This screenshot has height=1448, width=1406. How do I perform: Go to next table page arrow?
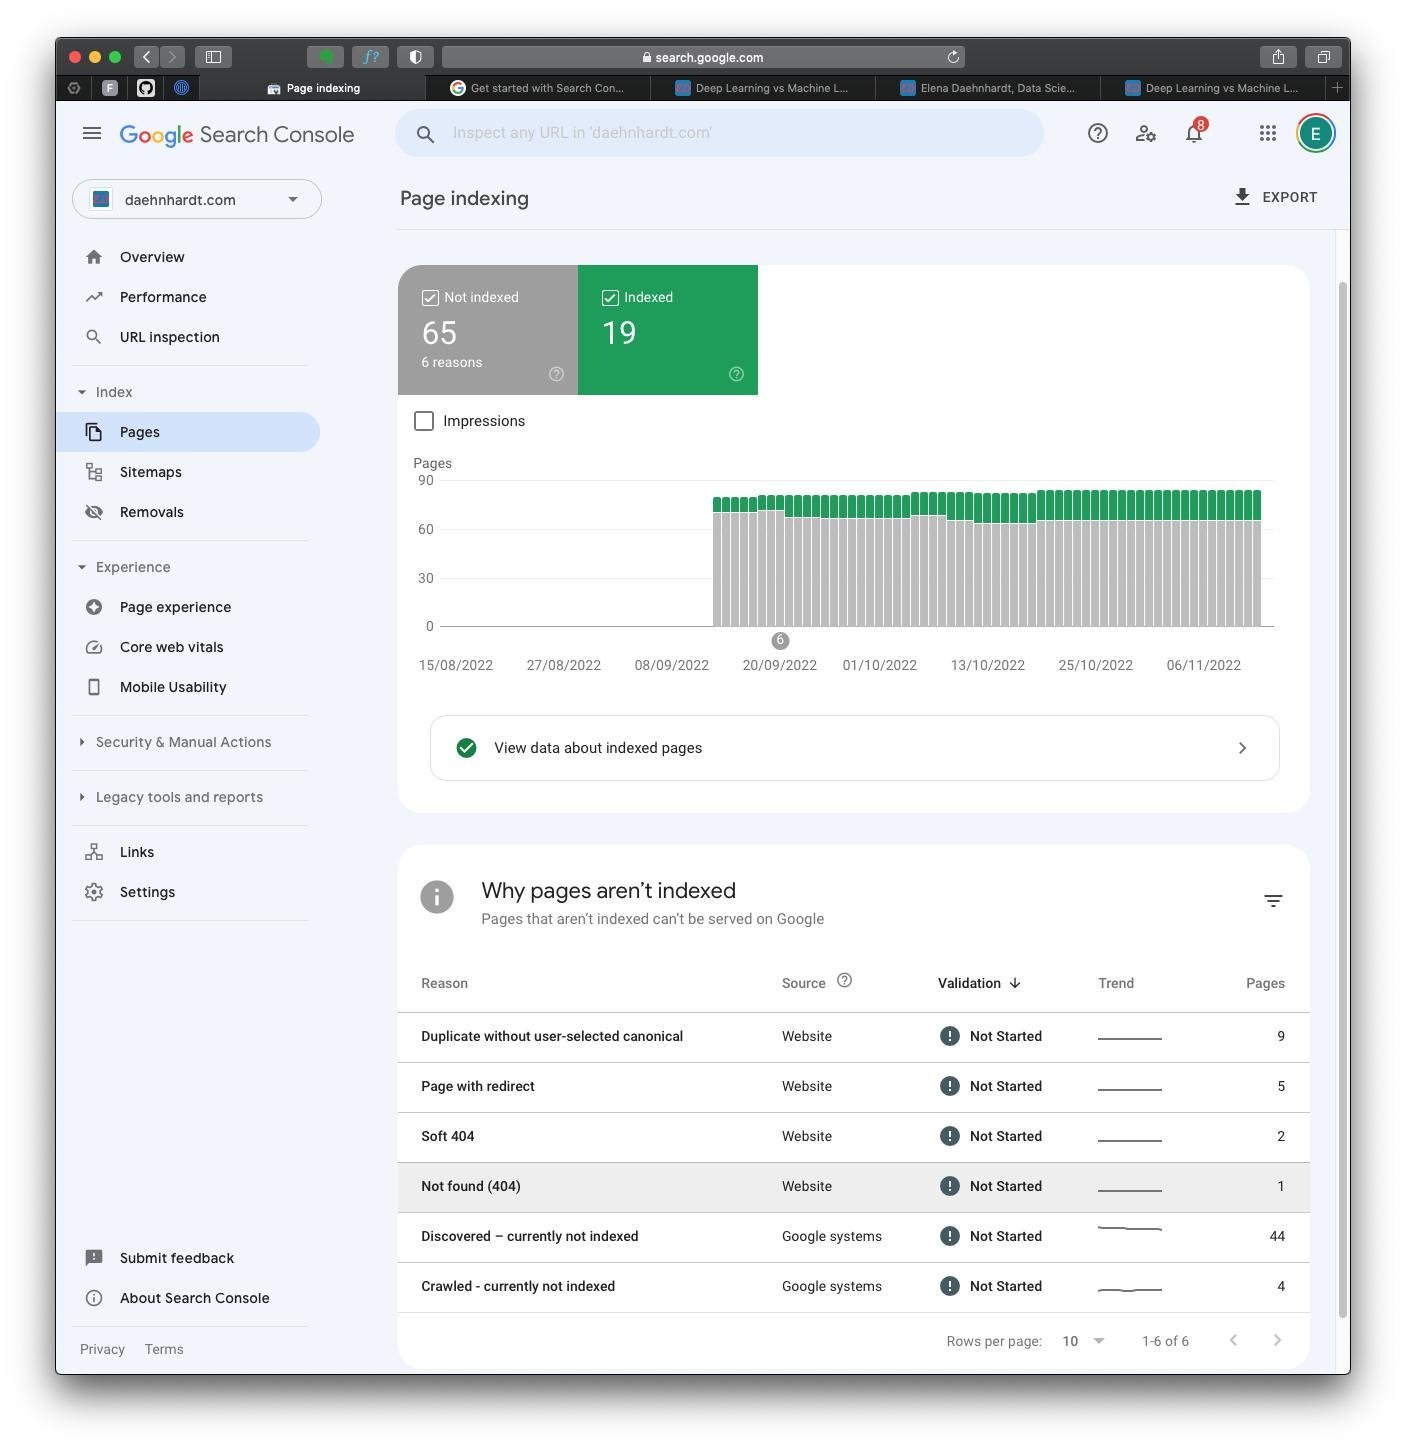(x=1277, y=1340)
